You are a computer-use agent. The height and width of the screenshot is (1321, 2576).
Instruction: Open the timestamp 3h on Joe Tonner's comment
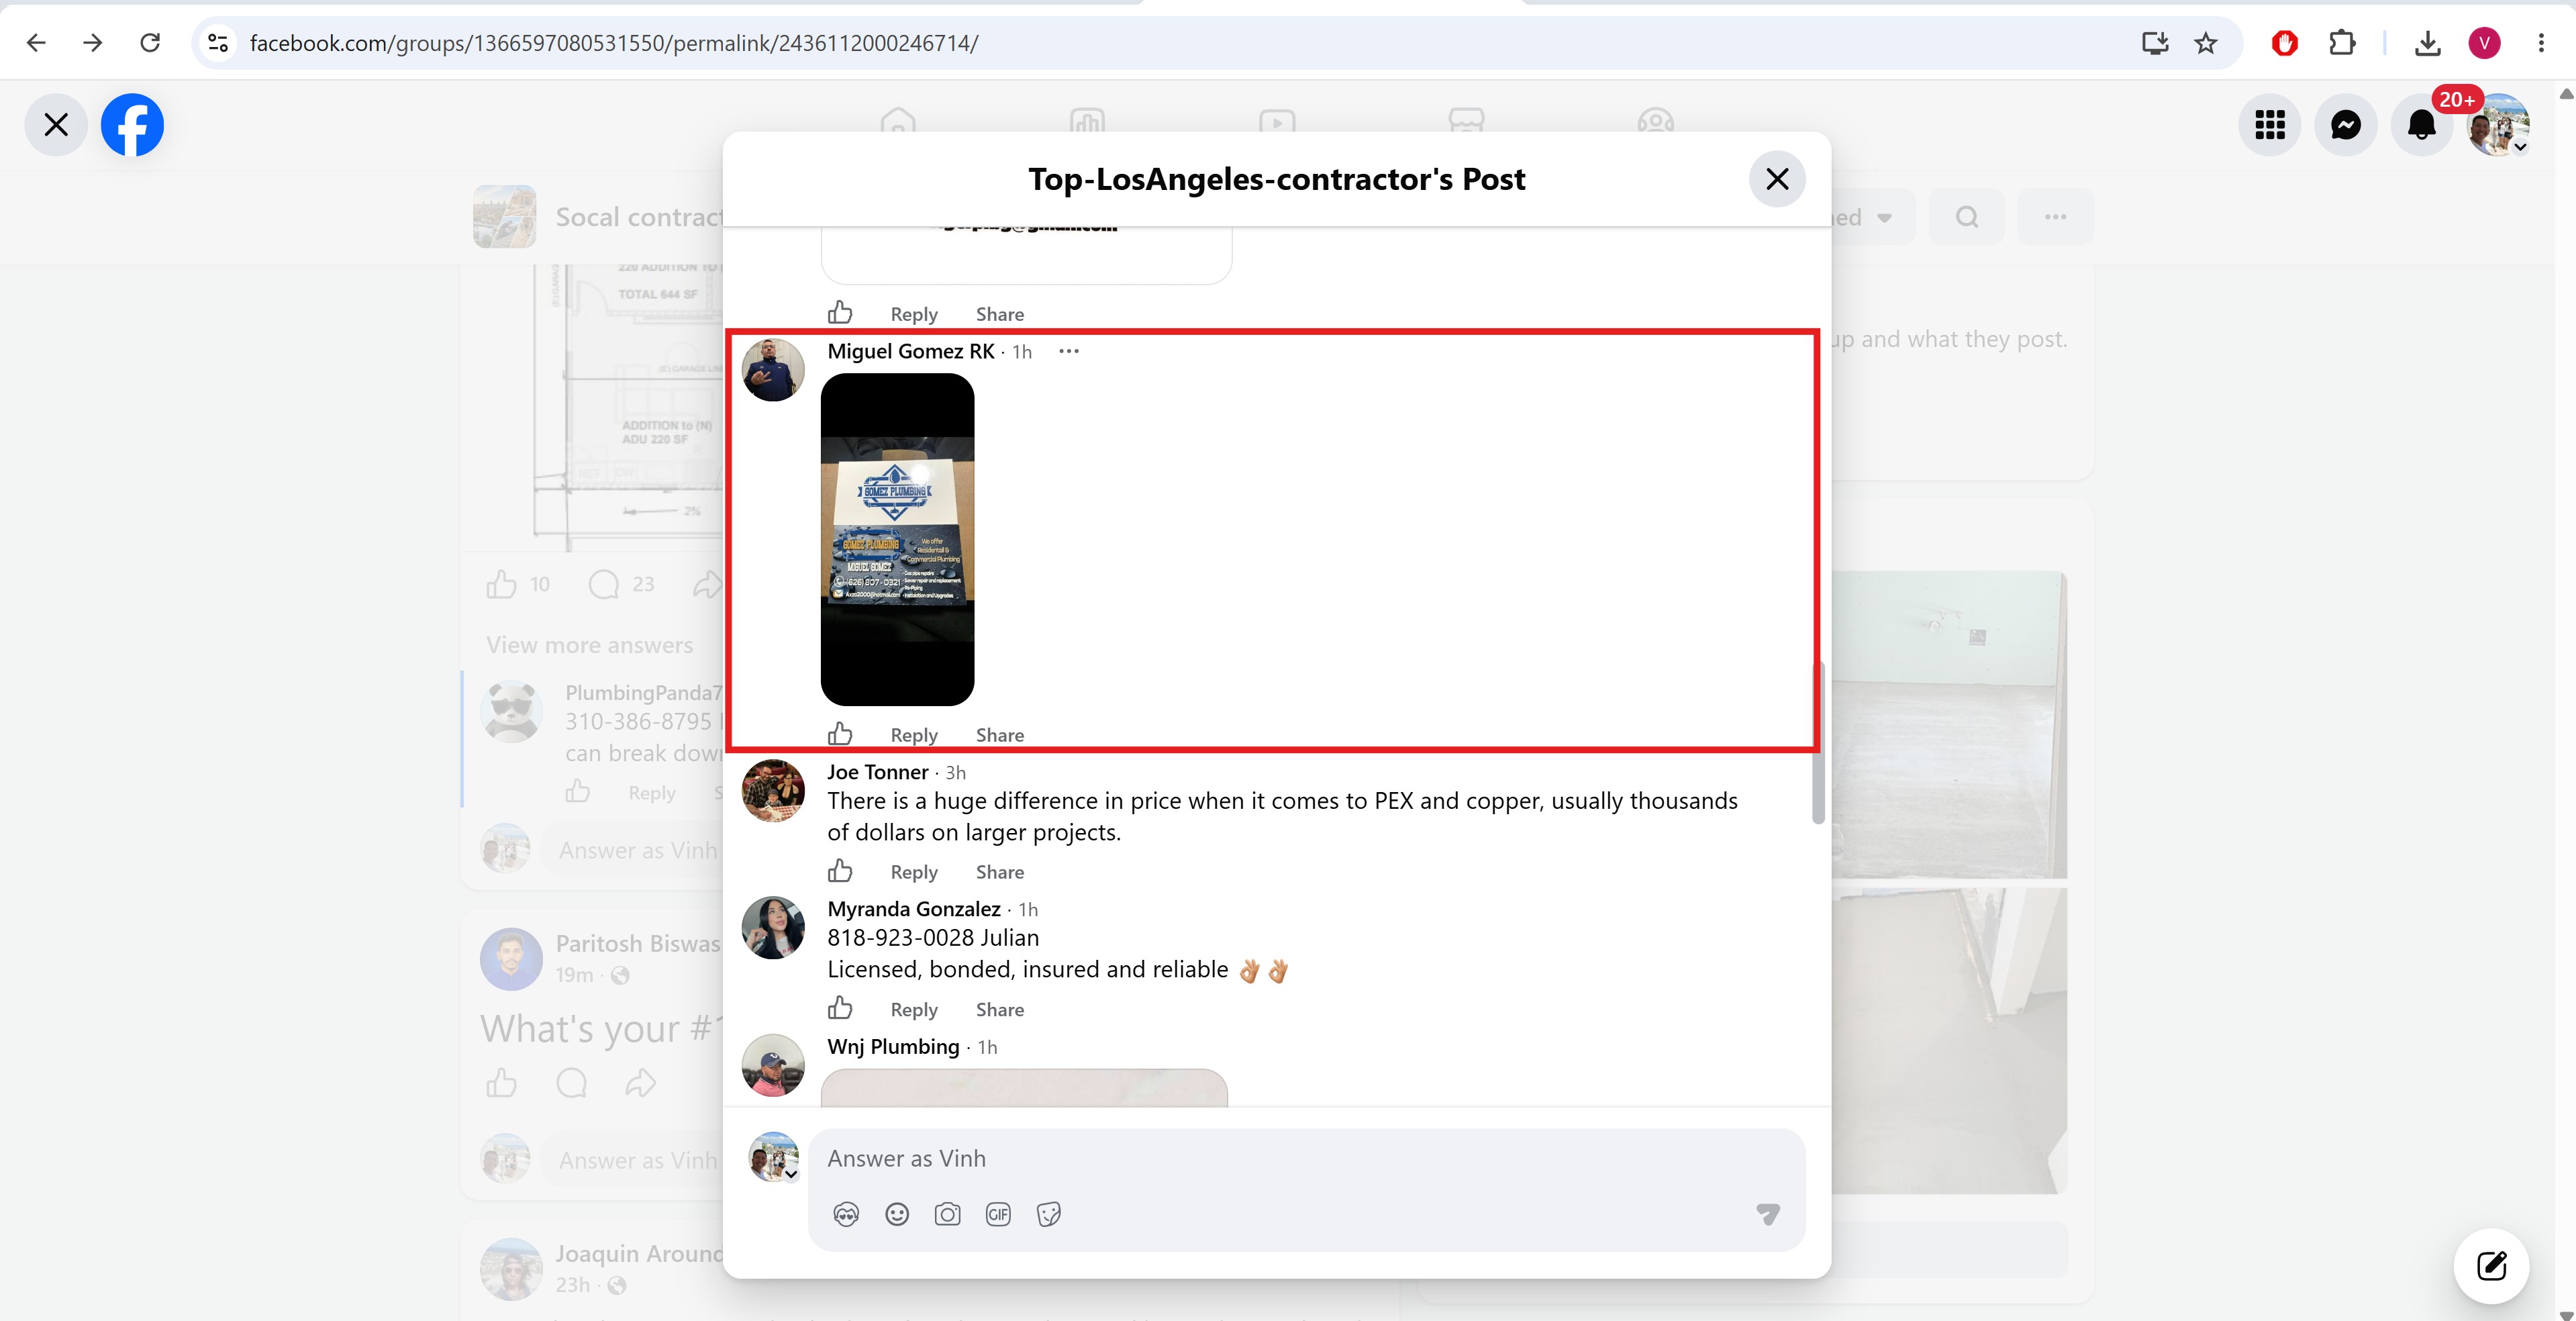point(956,773)
